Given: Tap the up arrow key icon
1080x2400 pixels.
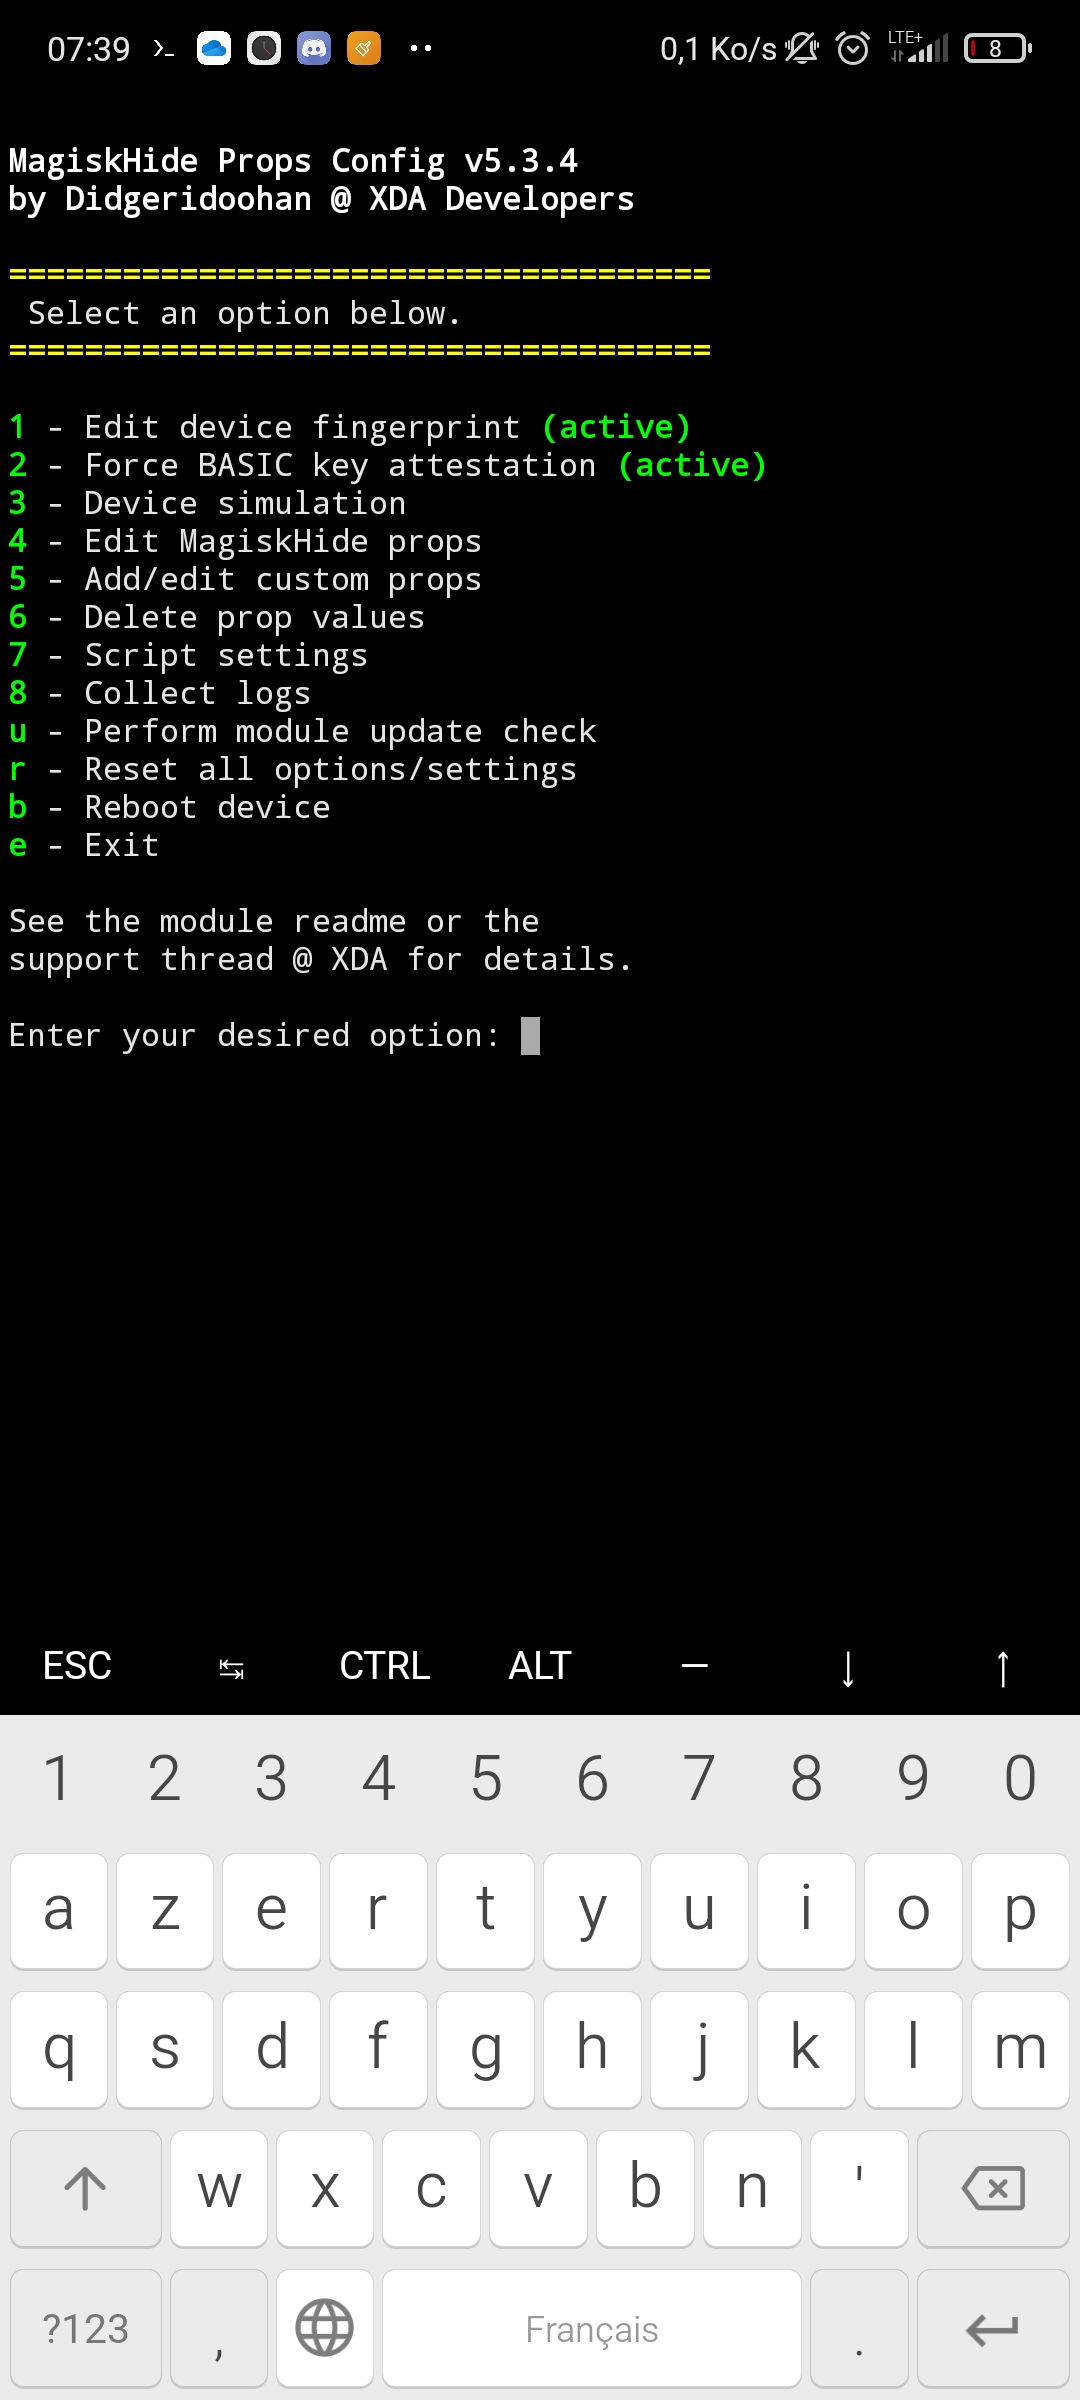Looking at the screenshot, I should [x=1003, y=1667].
